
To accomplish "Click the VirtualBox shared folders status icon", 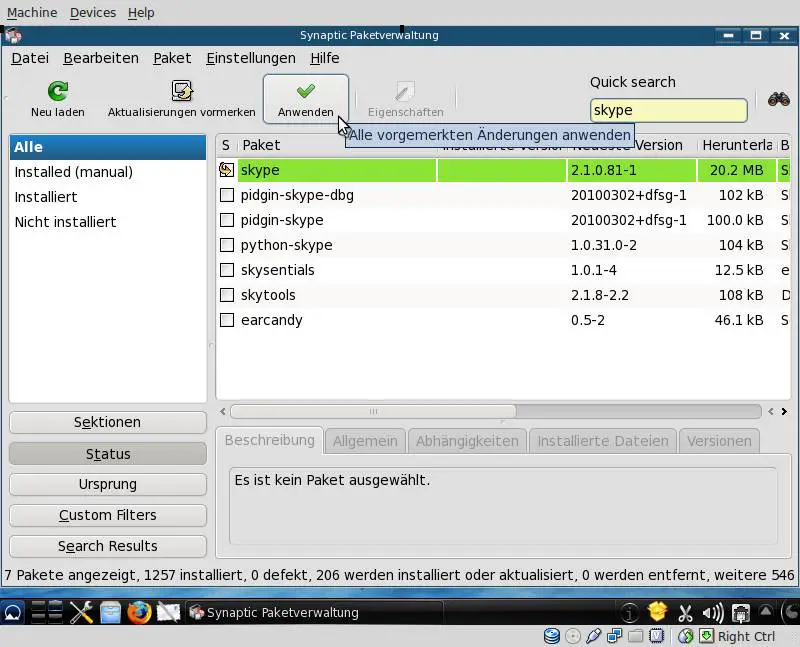I will [x=635, y=636].
